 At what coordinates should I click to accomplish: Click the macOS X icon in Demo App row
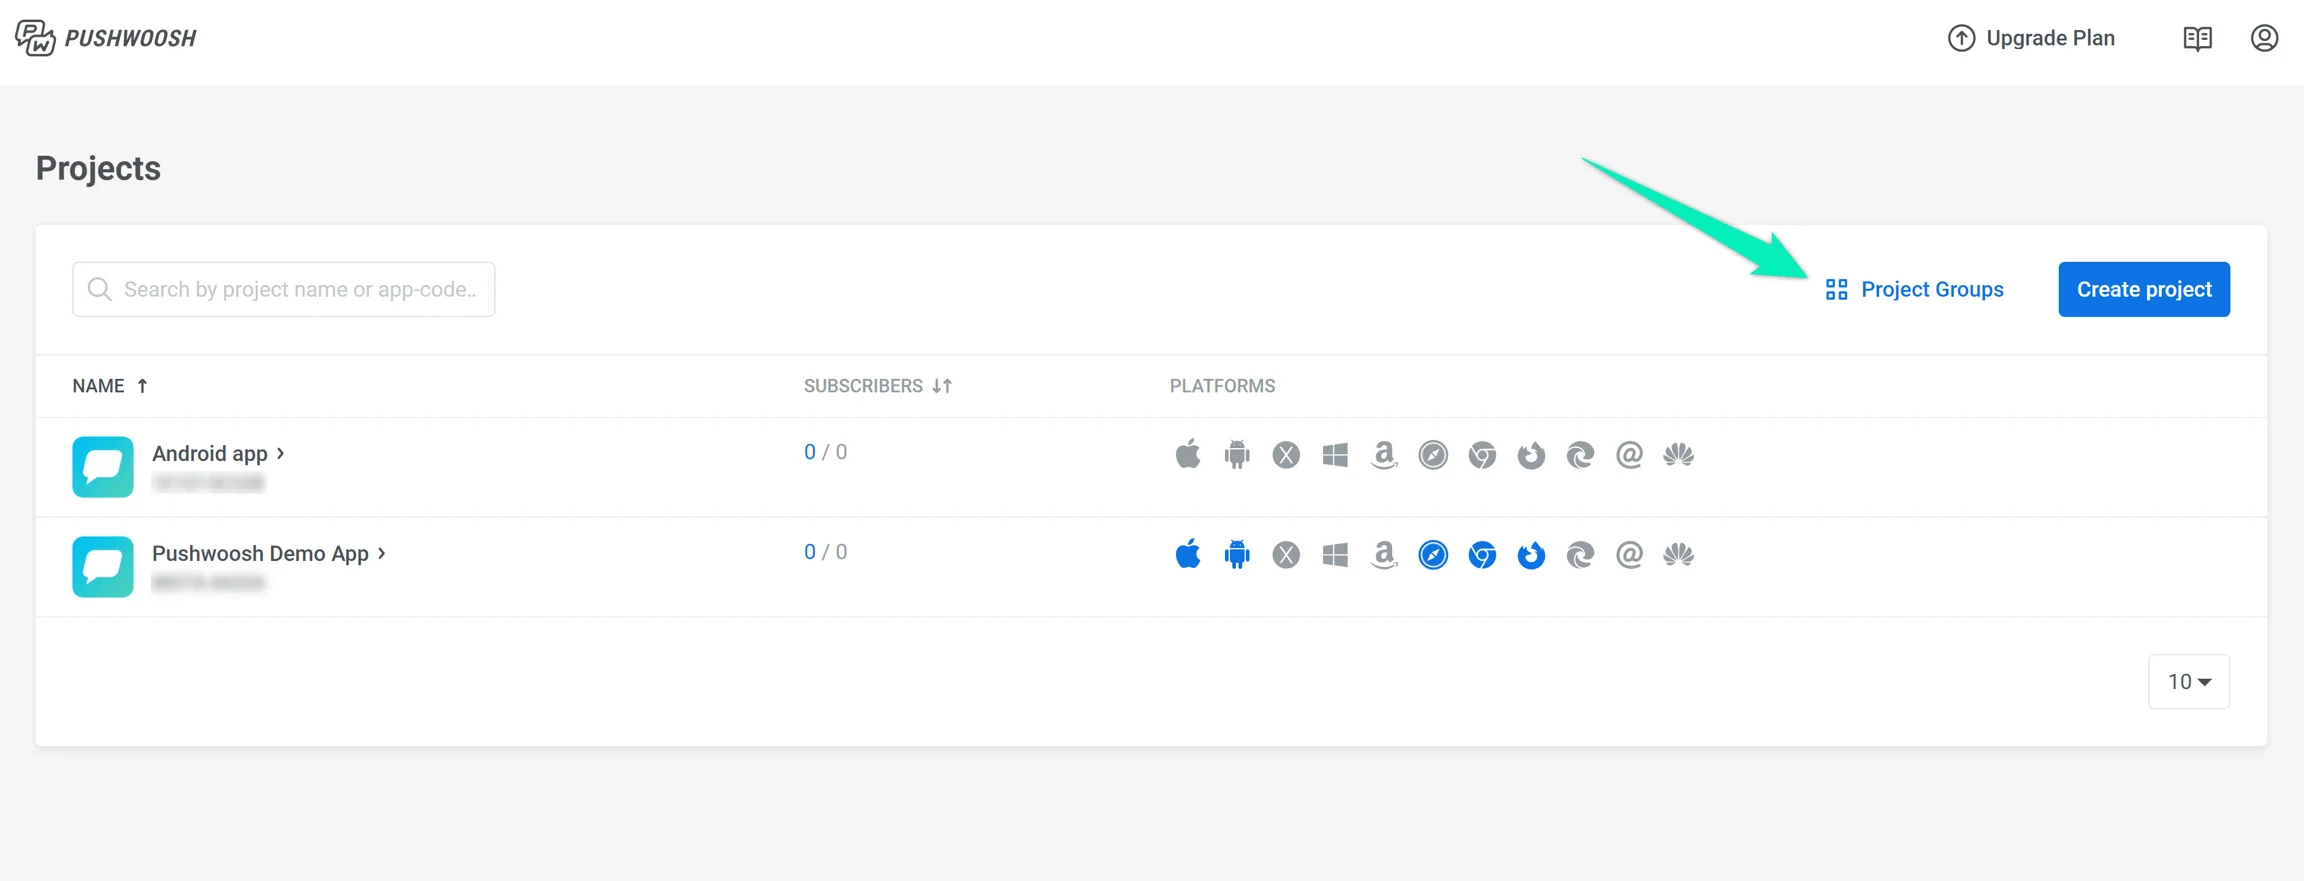pyautogui.click(x=1286, y=555)
